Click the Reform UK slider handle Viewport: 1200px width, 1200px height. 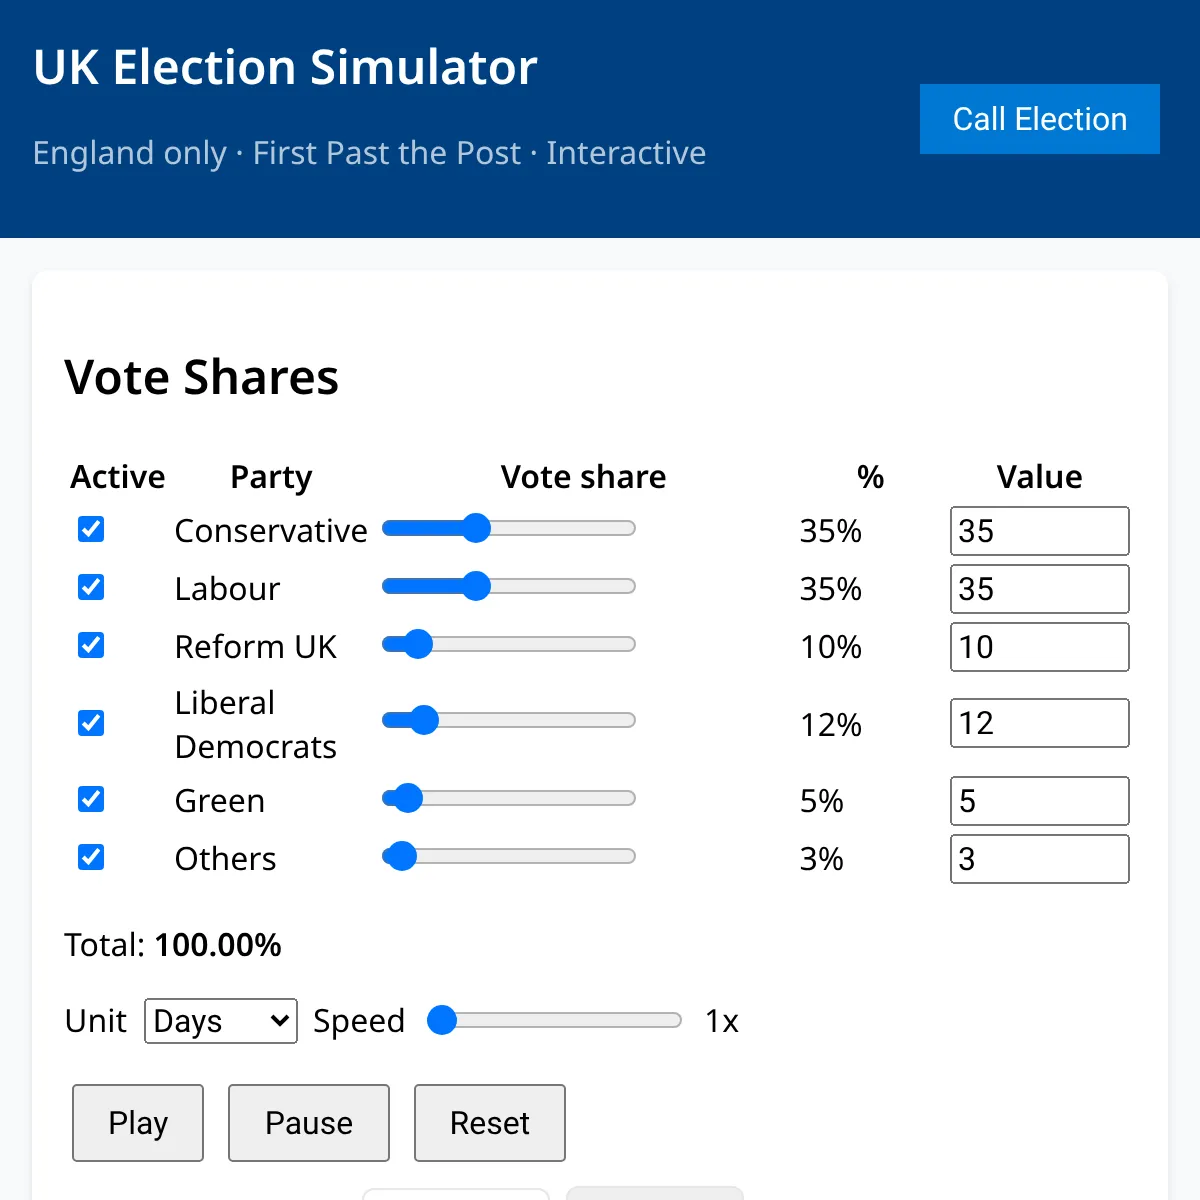(418, 644)
